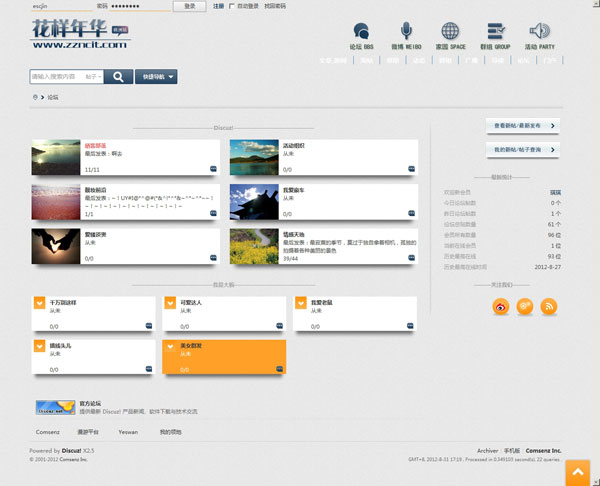Click the search content input box
Viewport: 600px width, 486px height.
(x=57, y=77)
